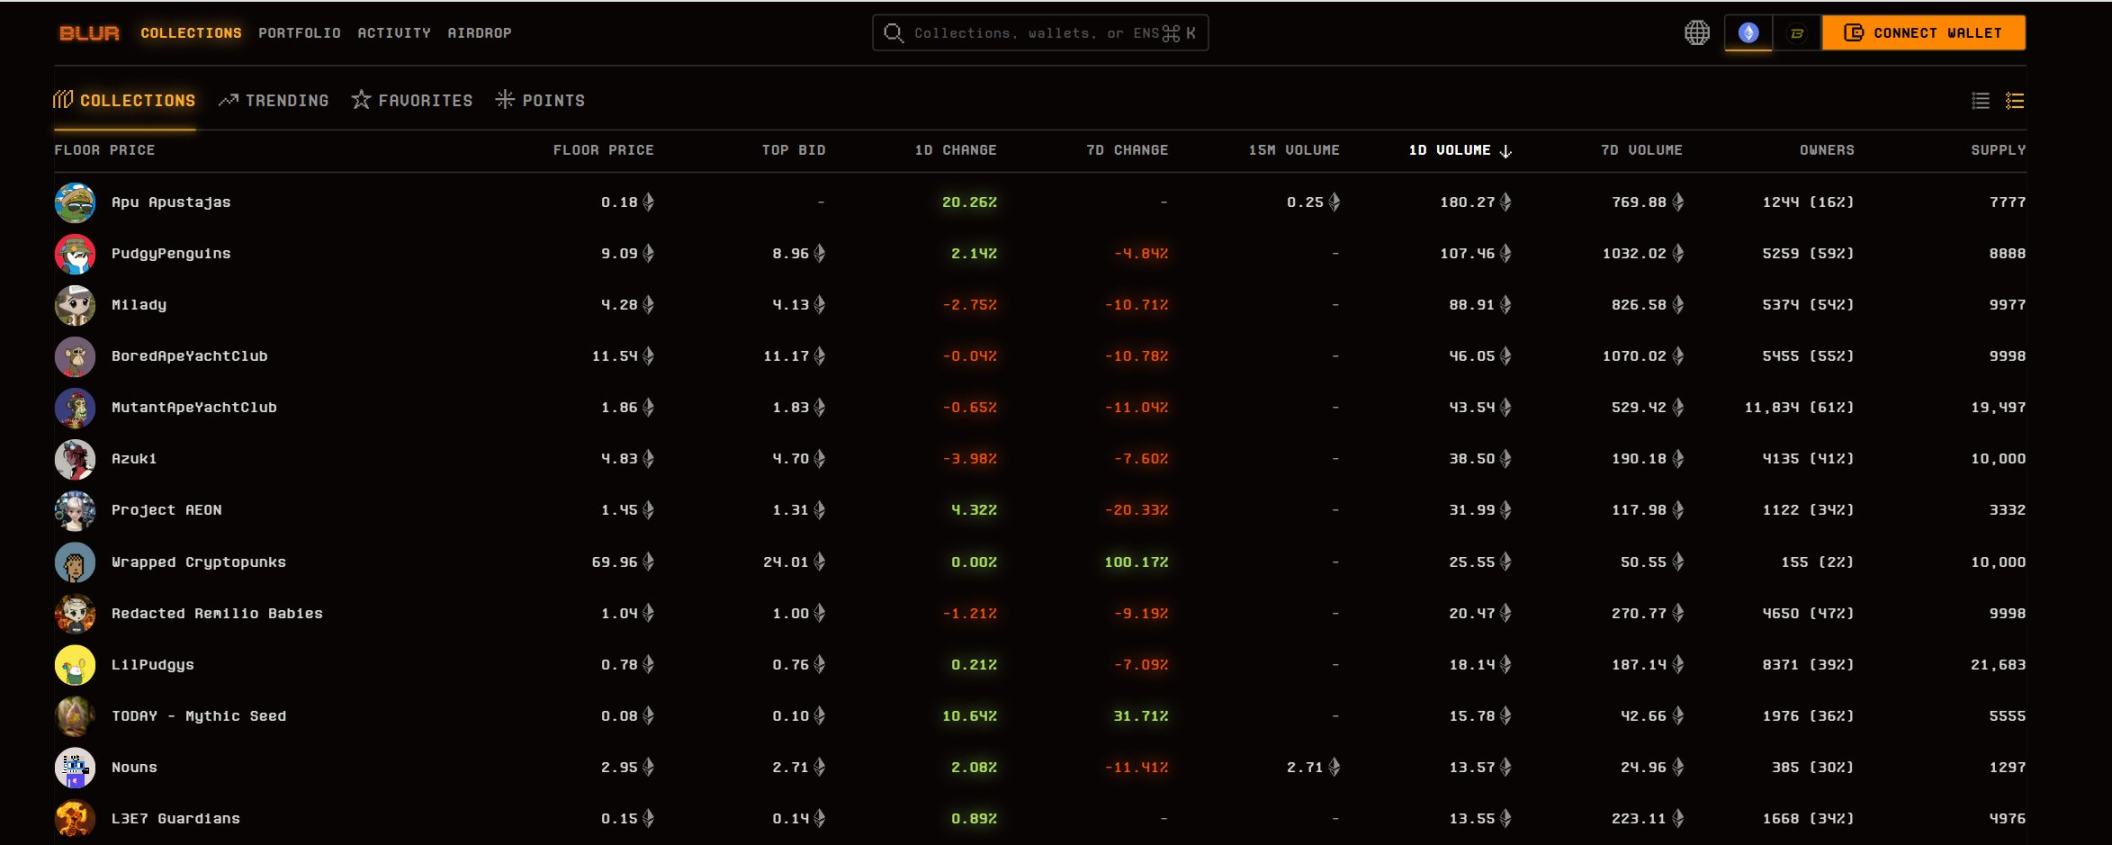Click the 1D Volume sort arrow
This screenshot has height=845, width=2112.
[1505, 151]
